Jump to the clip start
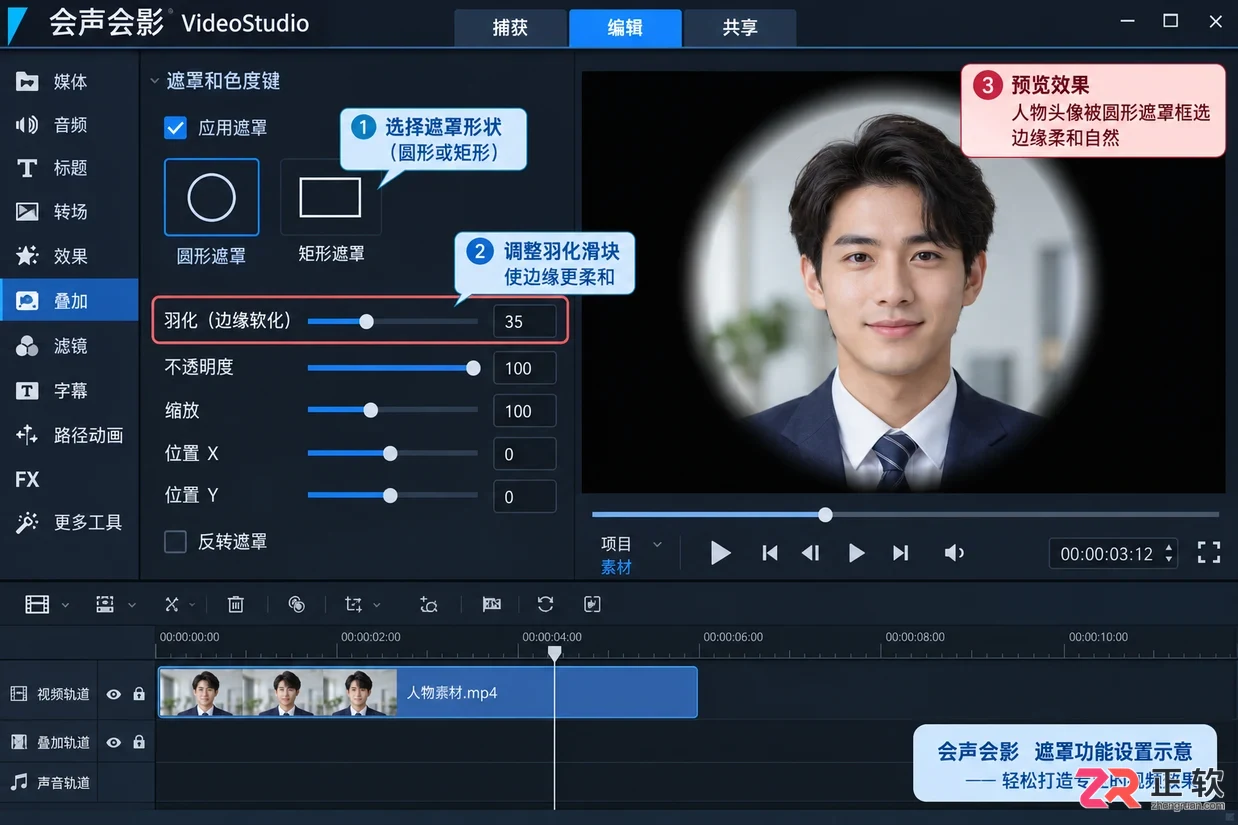The height and width of the screenshot is (825, 1238). [769, 553]
